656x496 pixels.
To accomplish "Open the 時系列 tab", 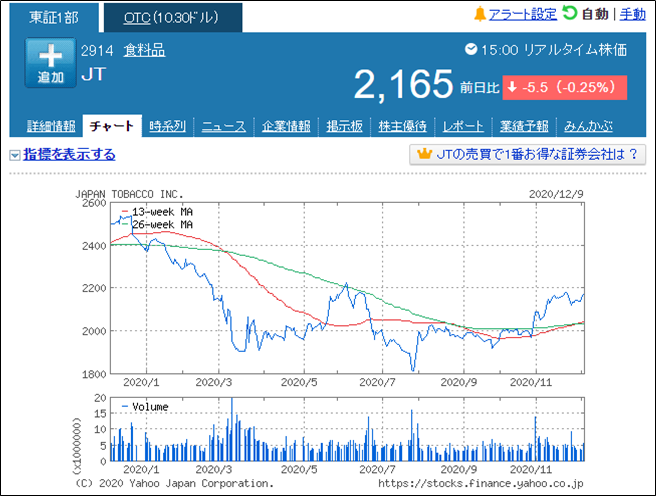I will click(167, 126).
